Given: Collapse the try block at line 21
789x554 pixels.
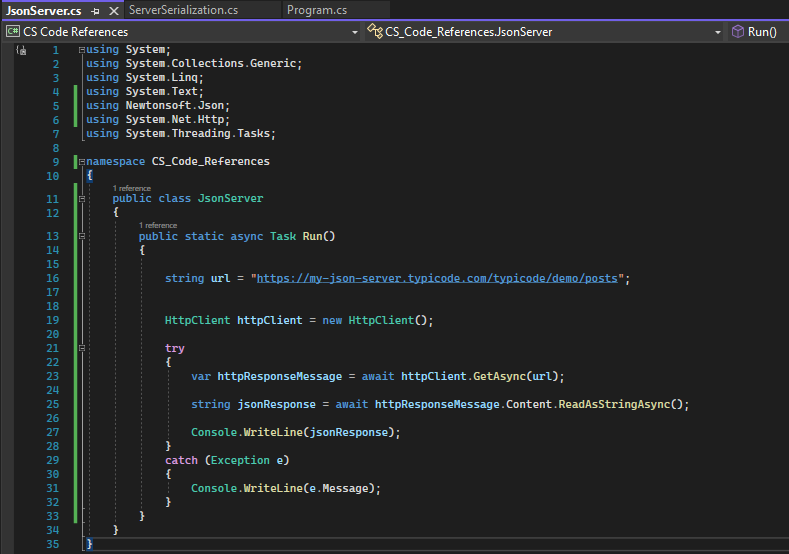Looking at the screenshot, I should (82, 348).
